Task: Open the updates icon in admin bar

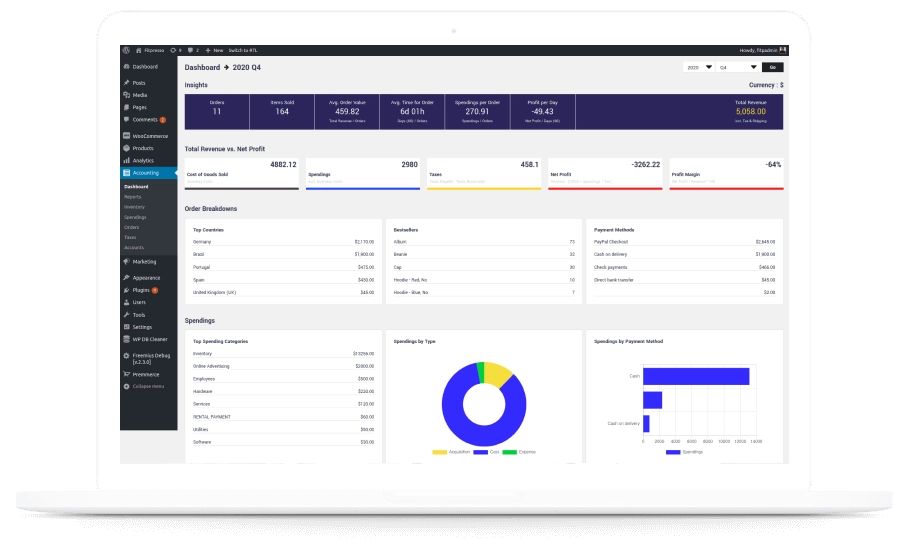Action: coord(176,50)
